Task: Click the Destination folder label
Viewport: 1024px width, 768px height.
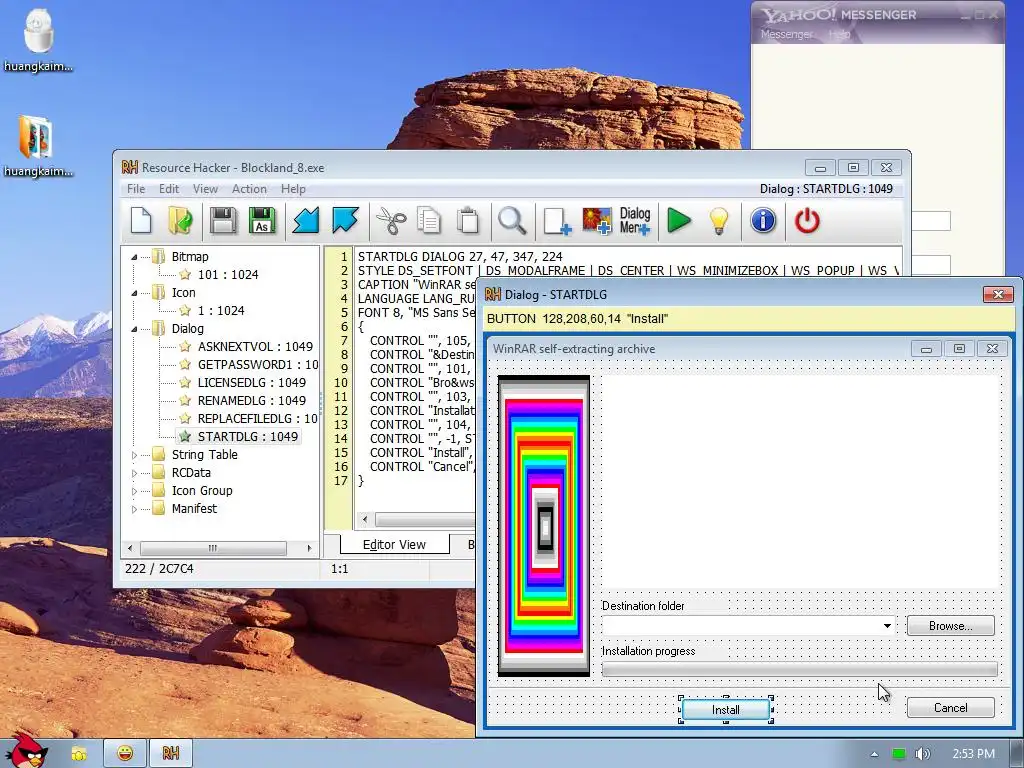Action: click(643, 606)
